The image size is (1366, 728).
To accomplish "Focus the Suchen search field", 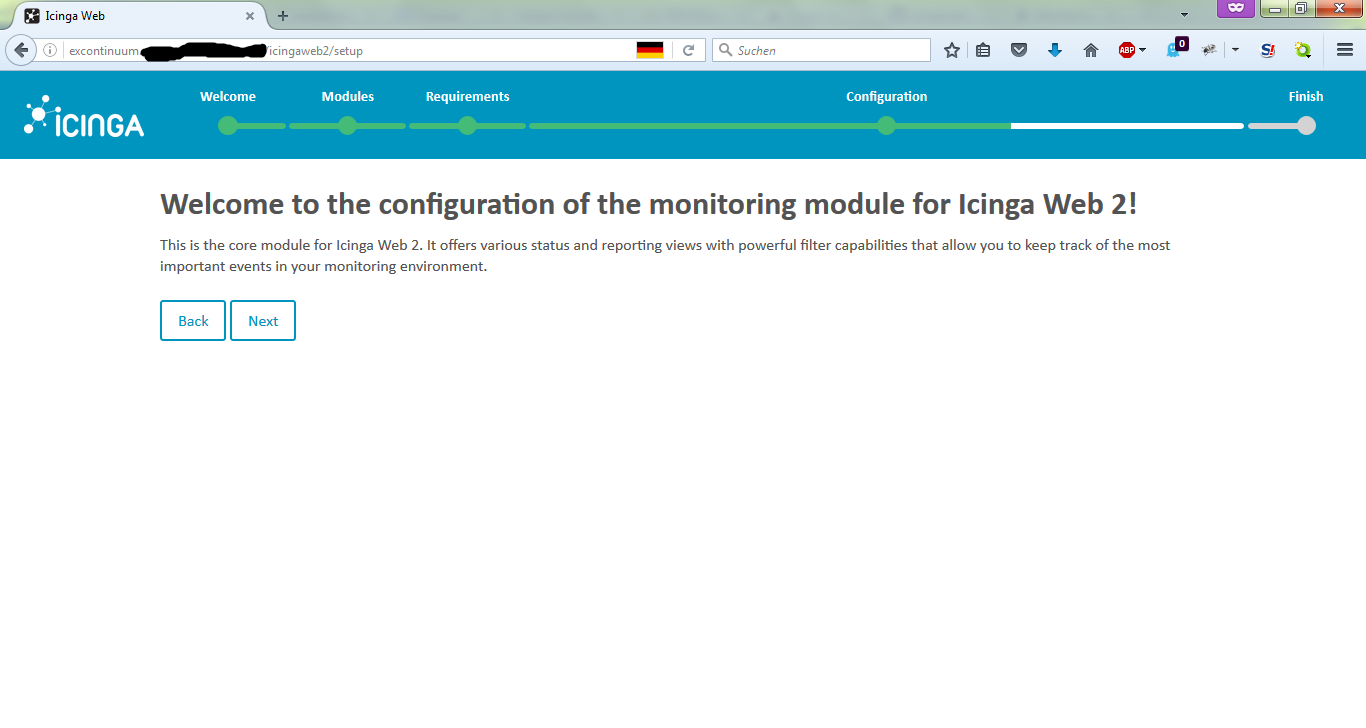I will pyautogui.click(x=821, y=50).
